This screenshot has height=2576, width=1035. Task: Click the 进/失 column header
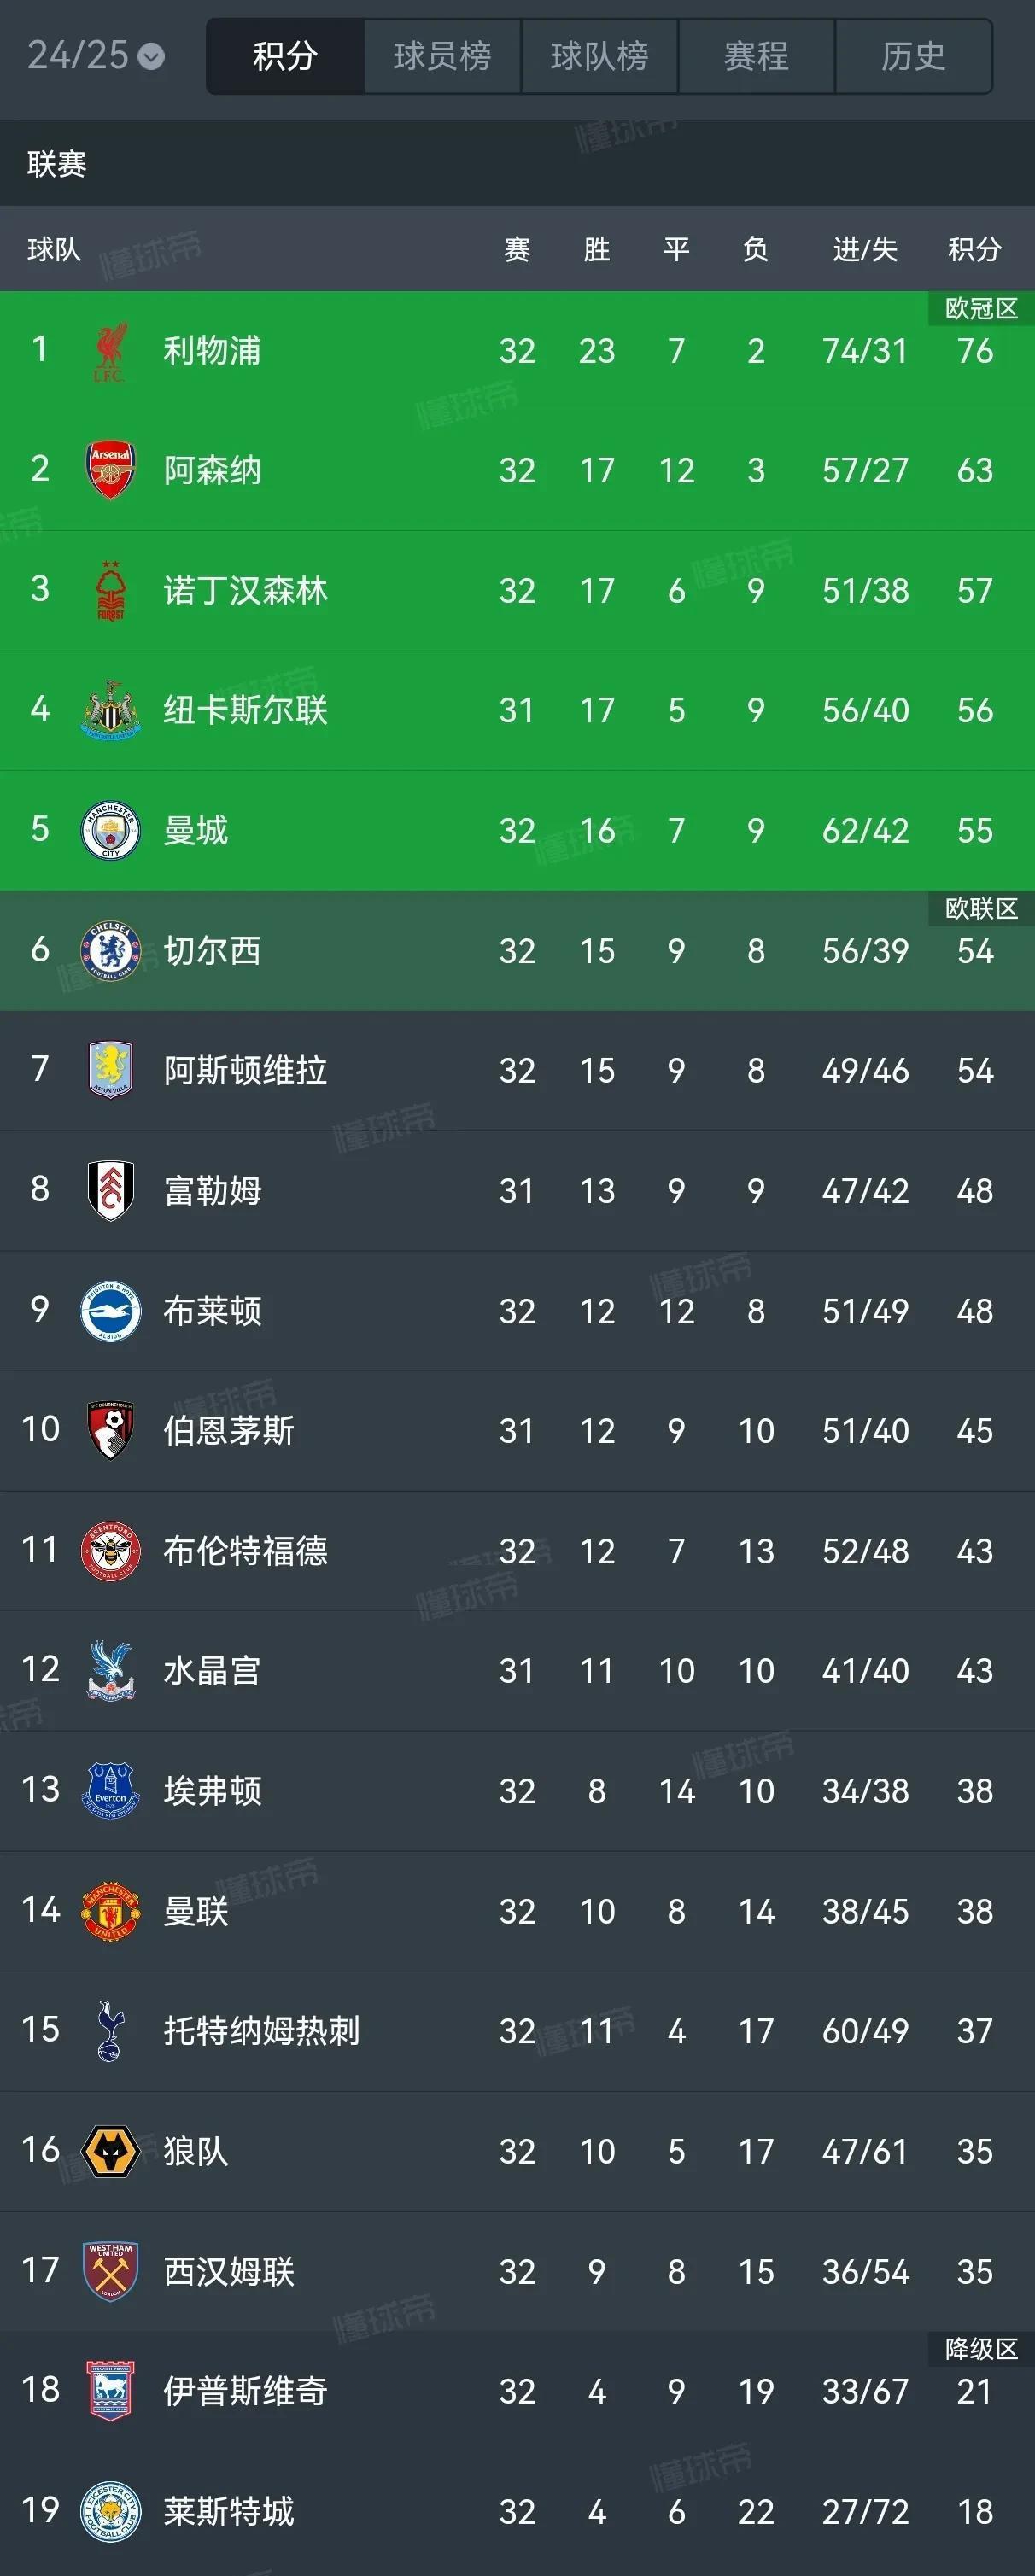tap(865, 249)
